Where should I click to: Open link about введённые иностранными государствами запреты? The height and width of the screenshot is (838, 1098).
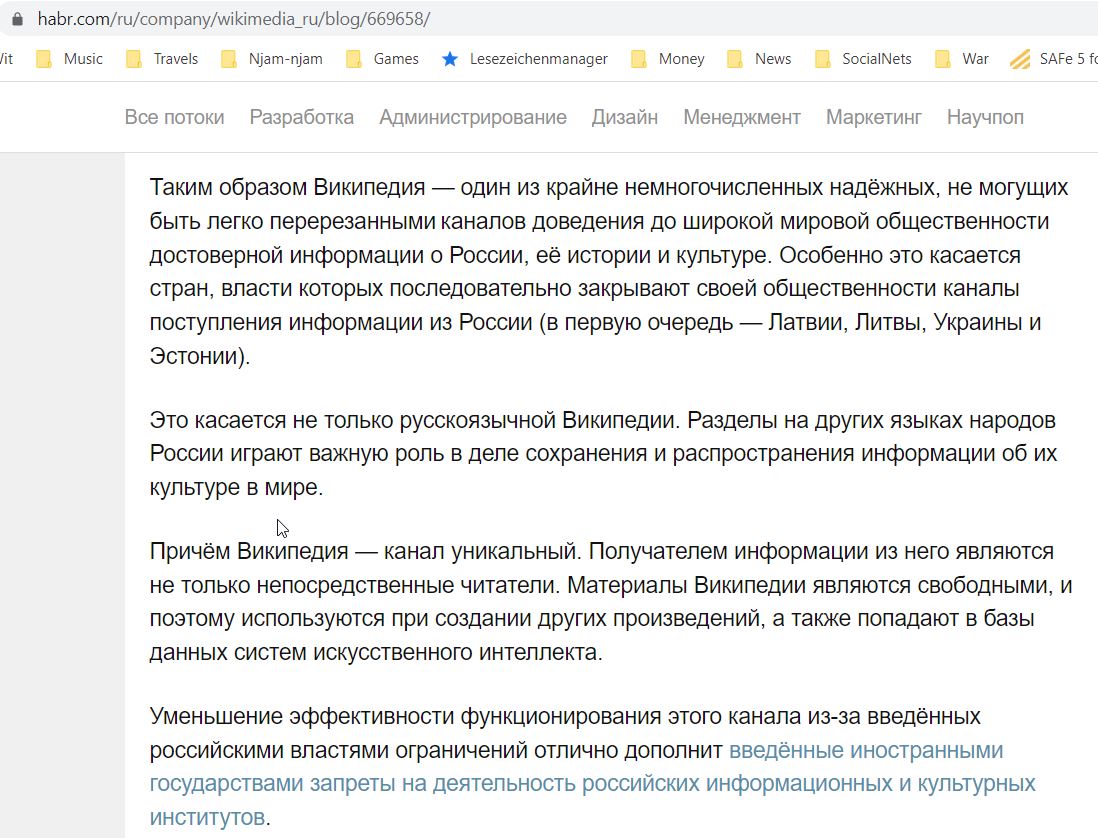(592, 783)
